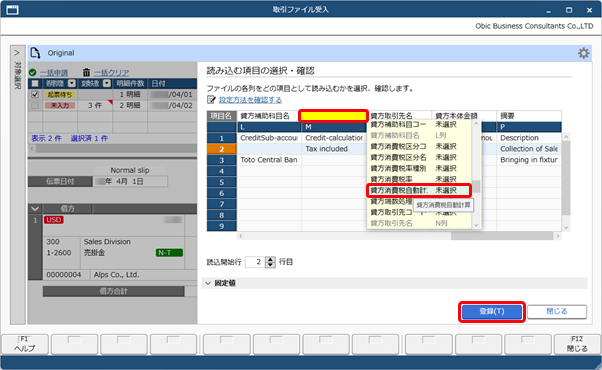Select 貸方消費税自動計算 in the dropdown list

coord(419,190)
